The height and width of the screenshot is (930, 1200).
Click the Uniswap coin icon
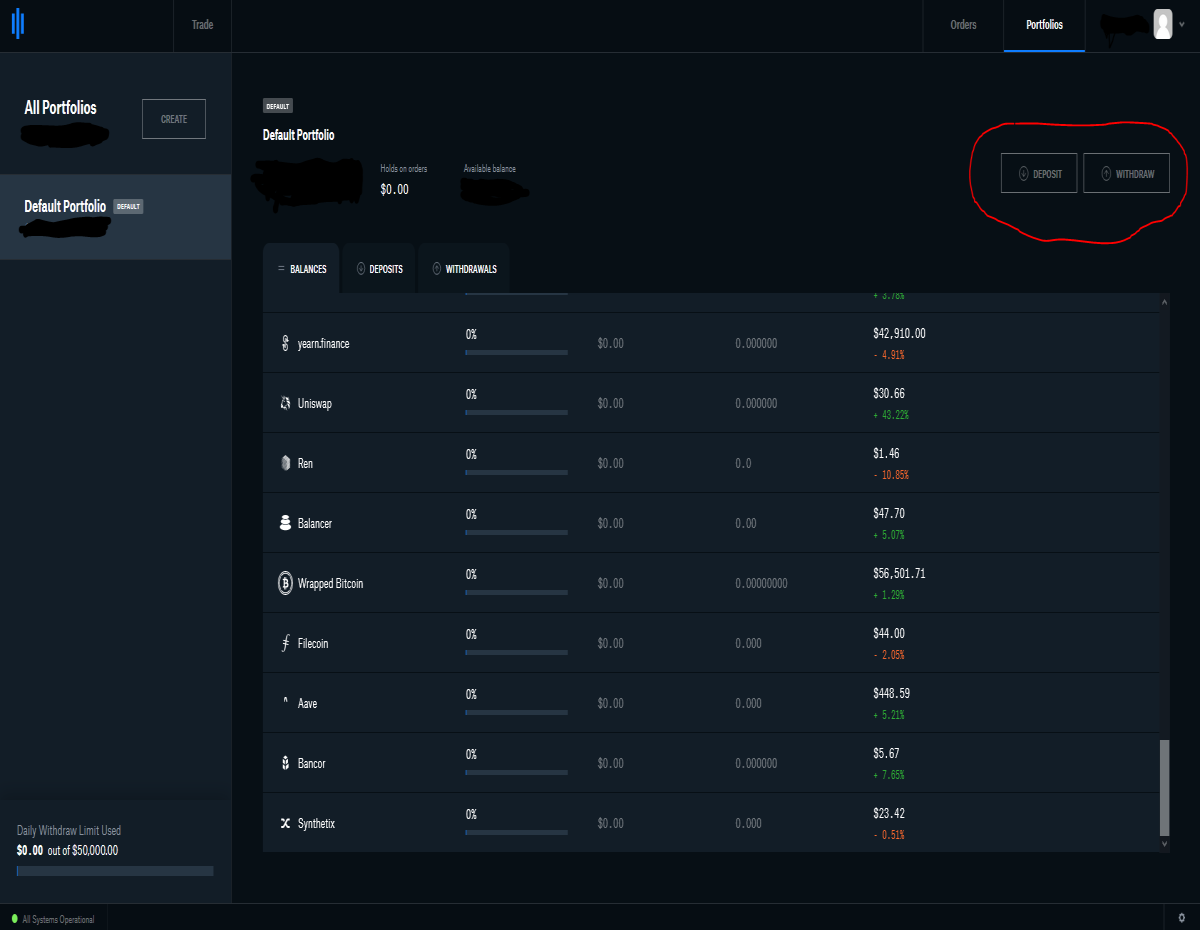tap(285, 403)
